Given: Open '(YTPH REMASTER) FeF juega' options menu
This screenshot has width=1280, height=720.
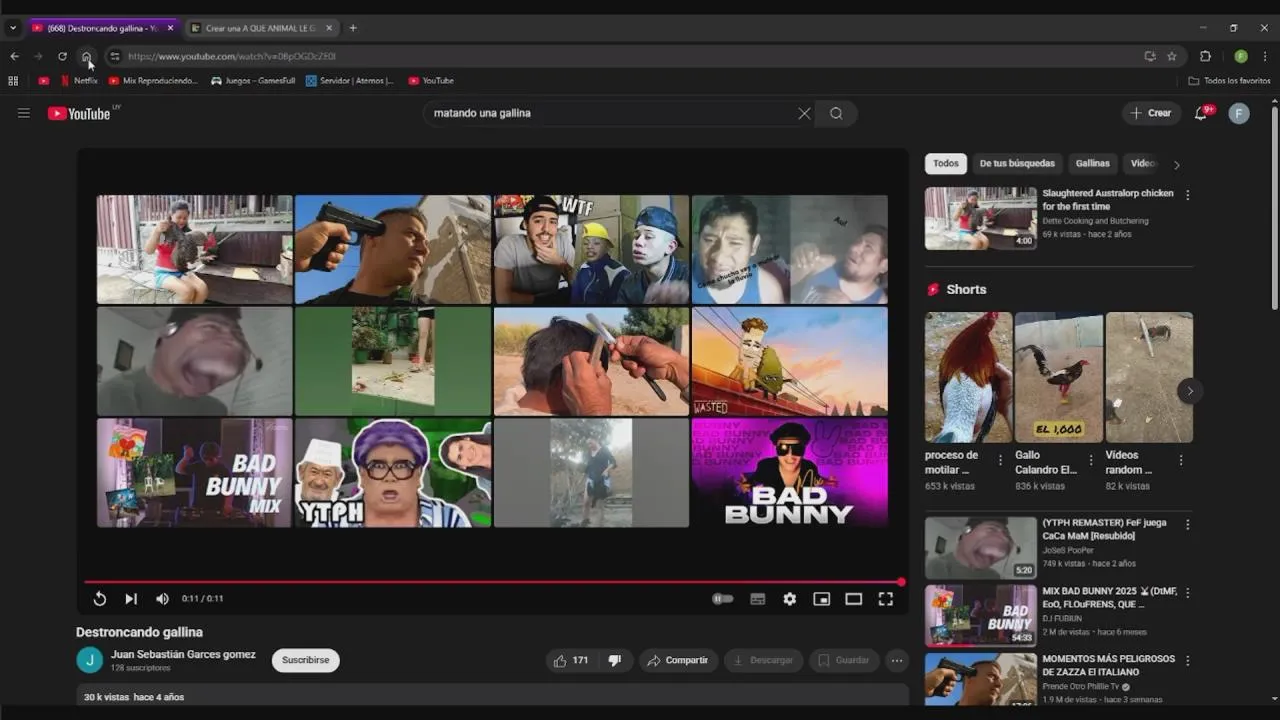Looking at the screenshot, I should click(1188, 525).
